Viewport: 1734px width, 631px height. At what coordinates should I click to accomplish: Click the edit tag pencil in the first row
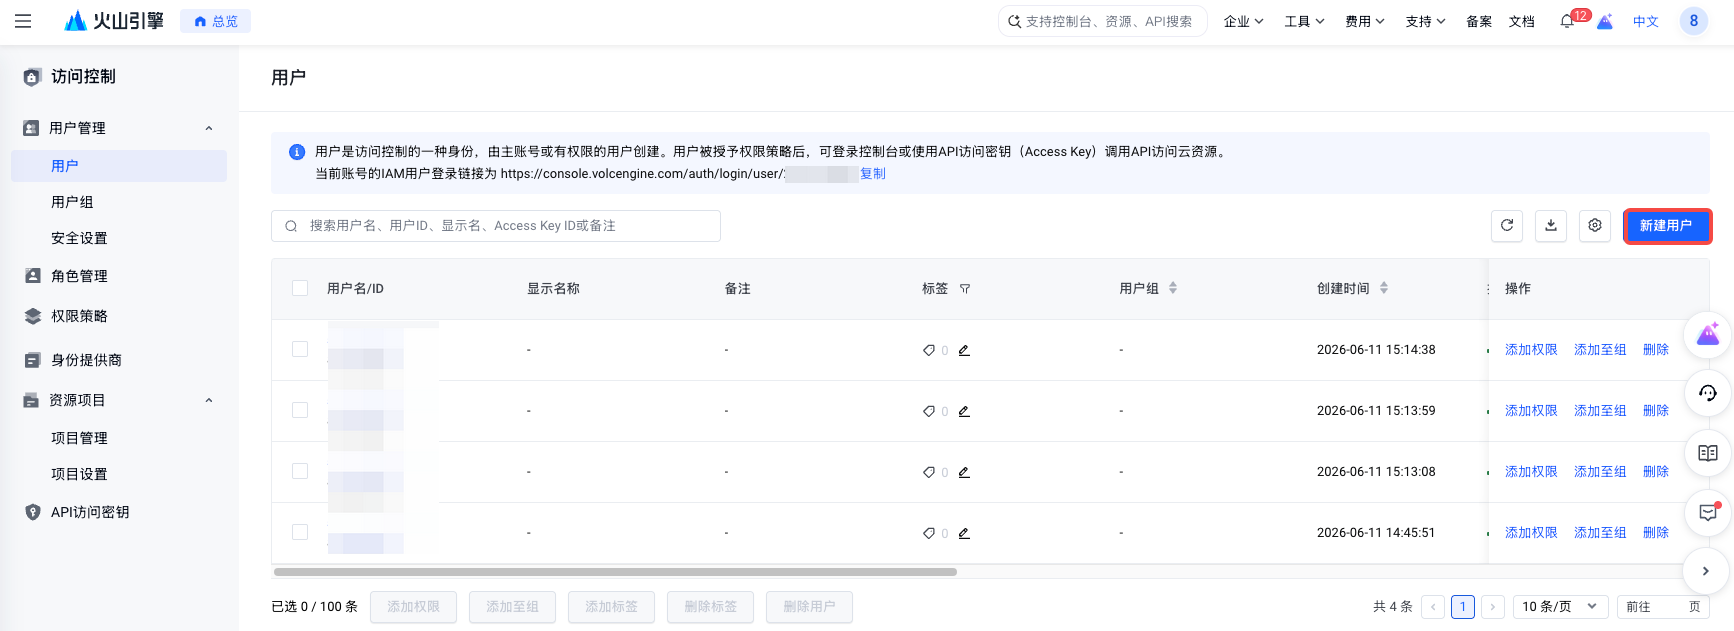tap(964, 350)
